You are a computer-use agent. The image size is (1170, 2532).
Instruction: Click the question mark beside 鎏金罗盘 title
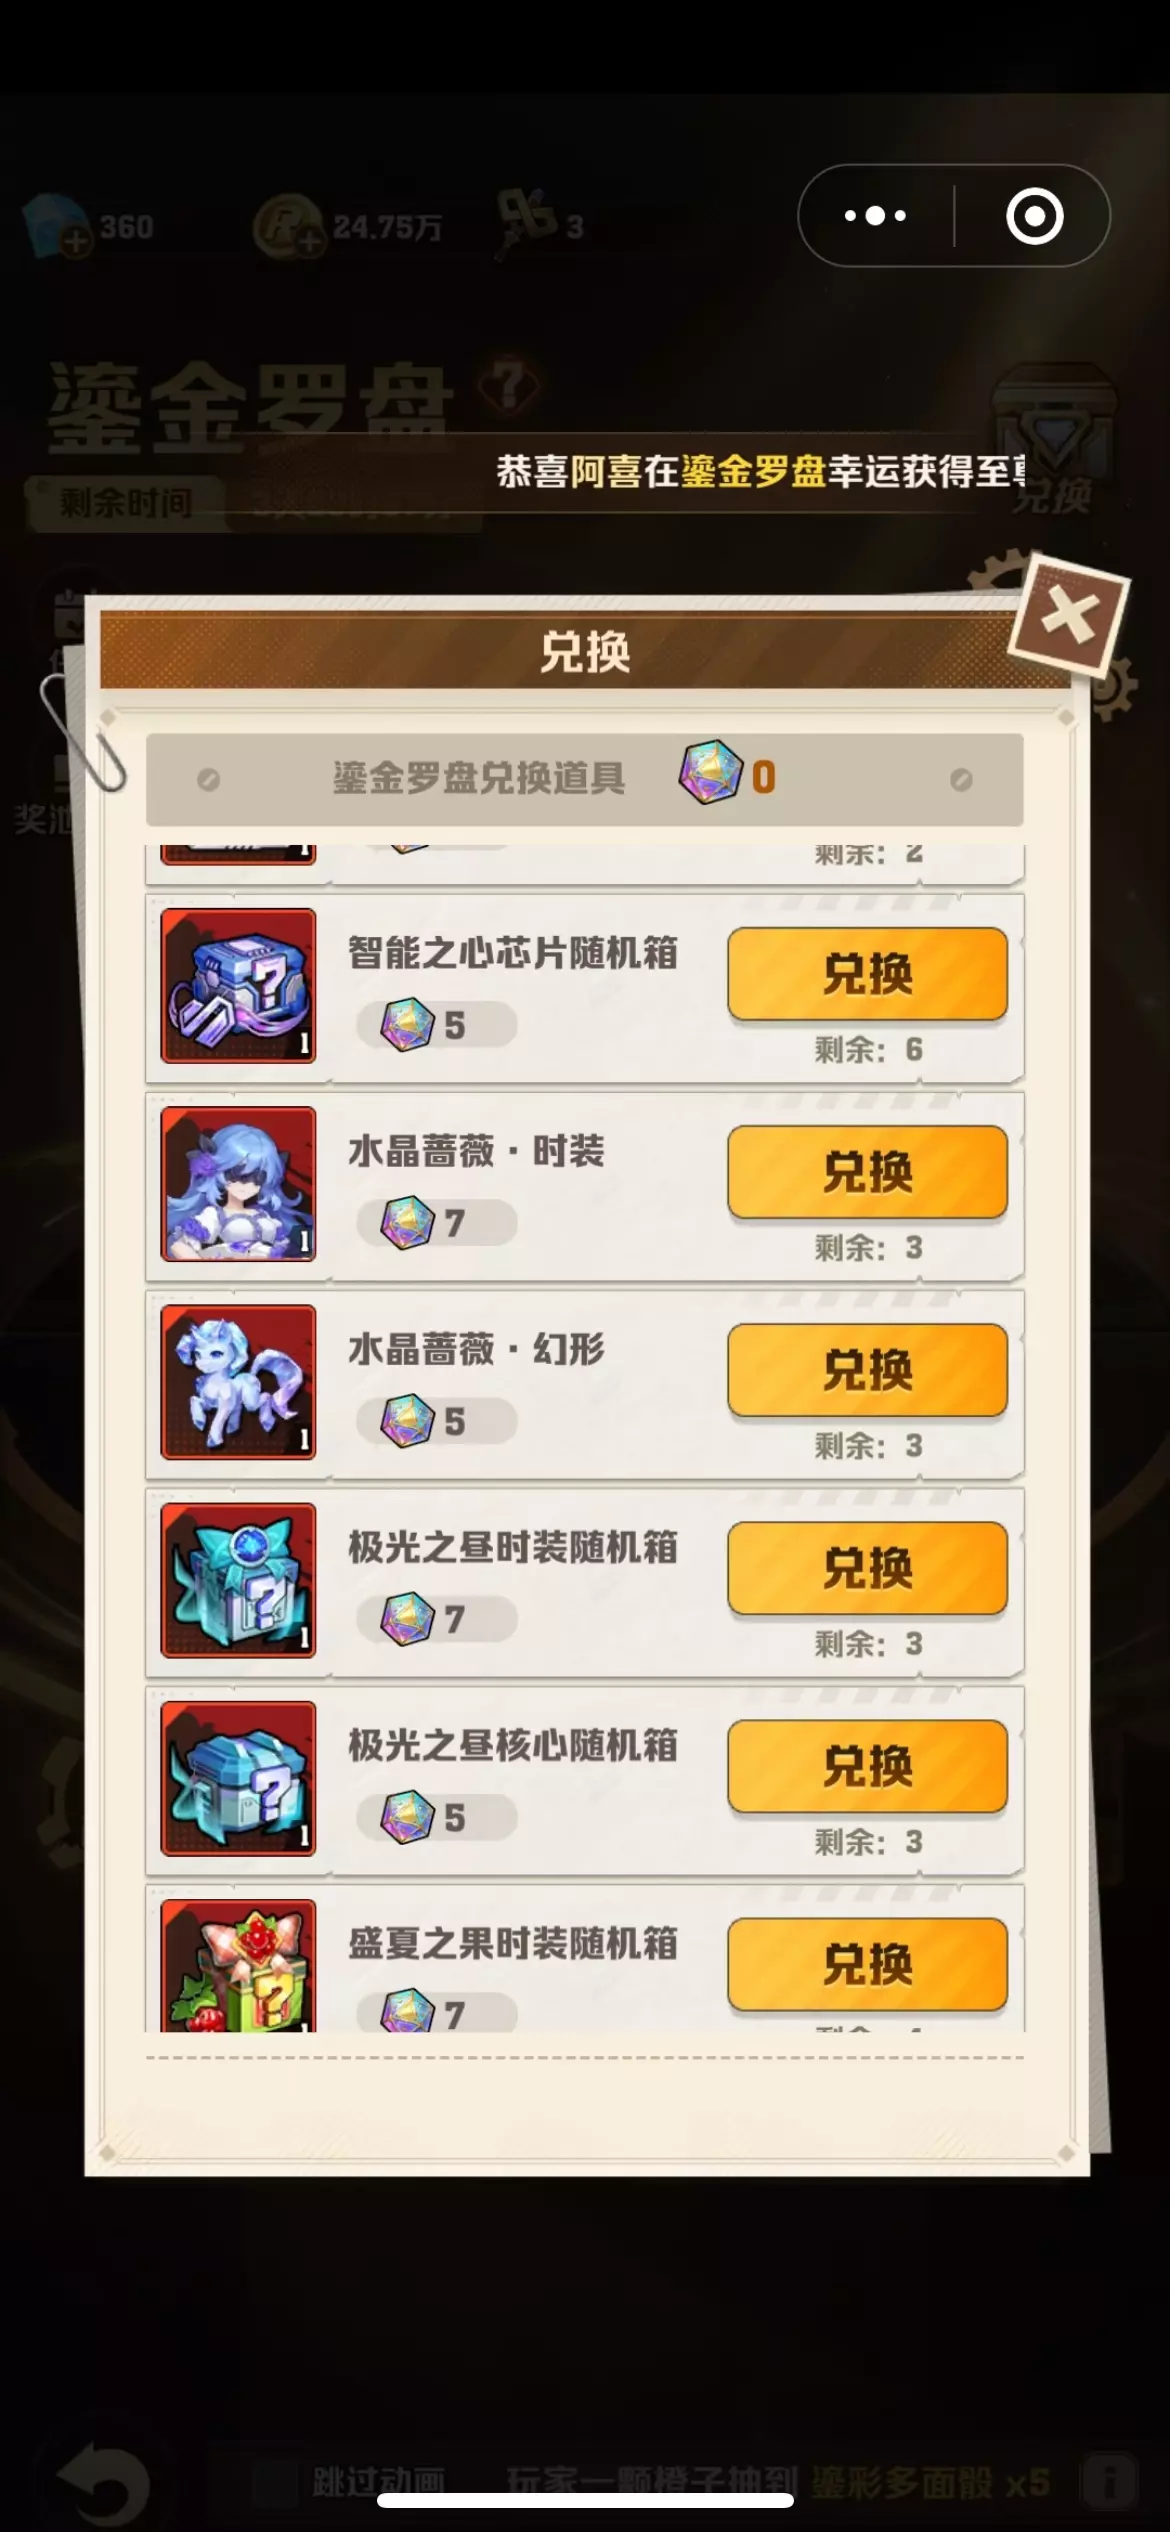(509, 385)
